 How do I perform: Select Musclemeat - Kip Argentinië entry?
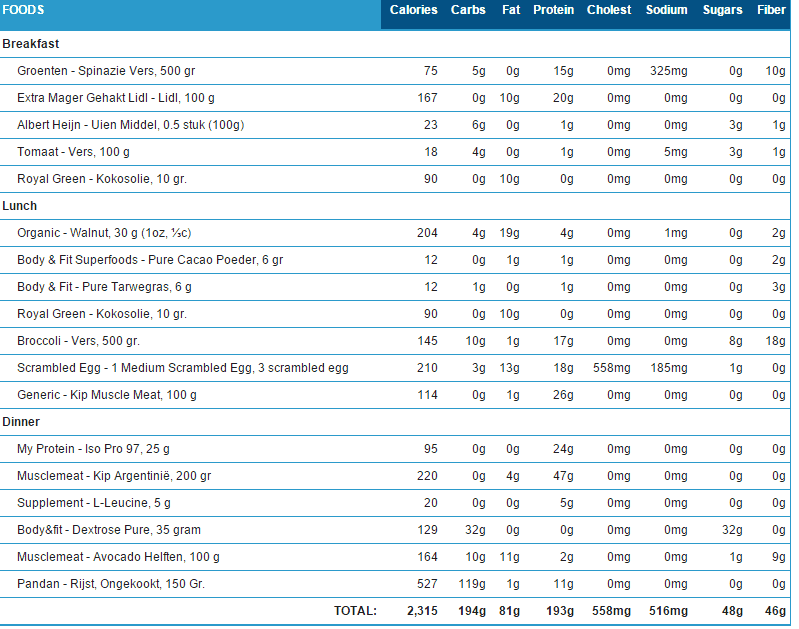(114, 476)
